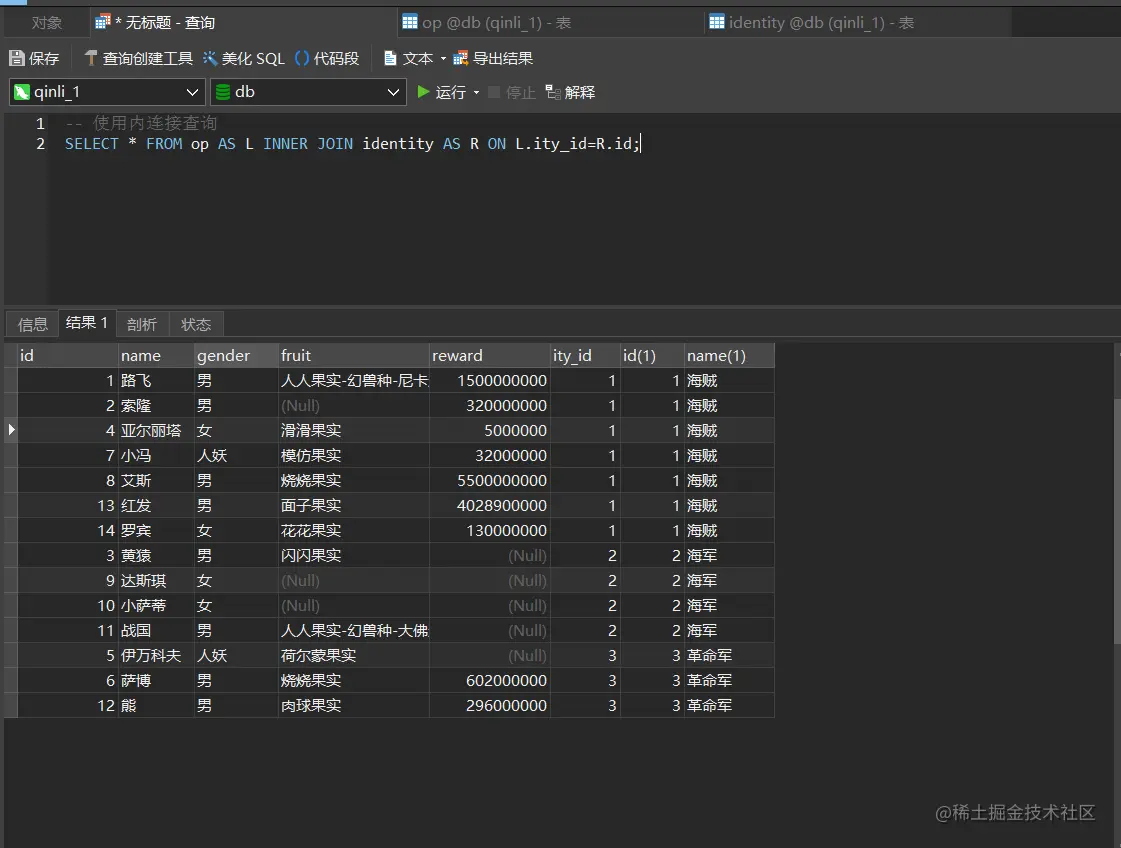Screen dimensions: 1121x848
Task: Click Export Results (导出结果)
Action: tap(493, 59)
